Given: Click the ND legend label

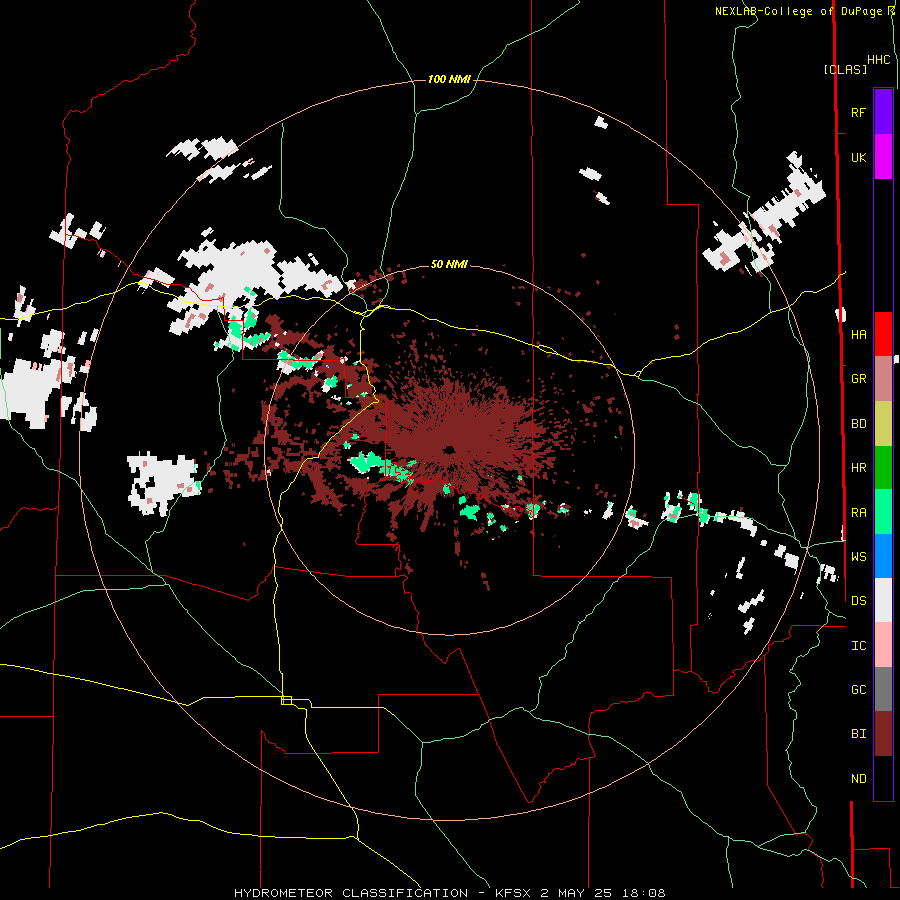Looking at the screenshot, I should [858, 778].
